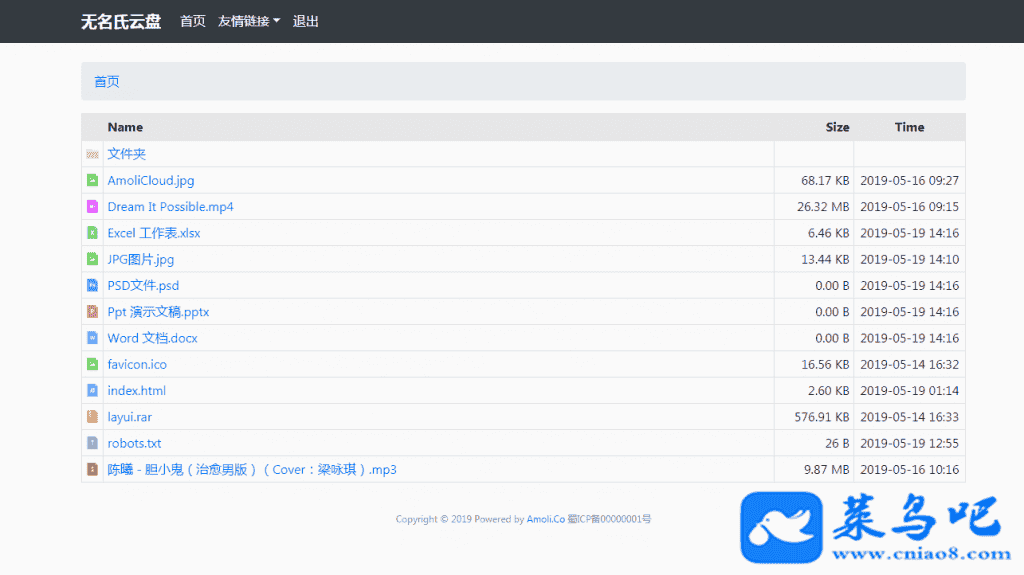Image resolution: width=1024 pixels, height=575 pixels.
Task: Go to 首页 in the top navbar
Action: (192, 21)
